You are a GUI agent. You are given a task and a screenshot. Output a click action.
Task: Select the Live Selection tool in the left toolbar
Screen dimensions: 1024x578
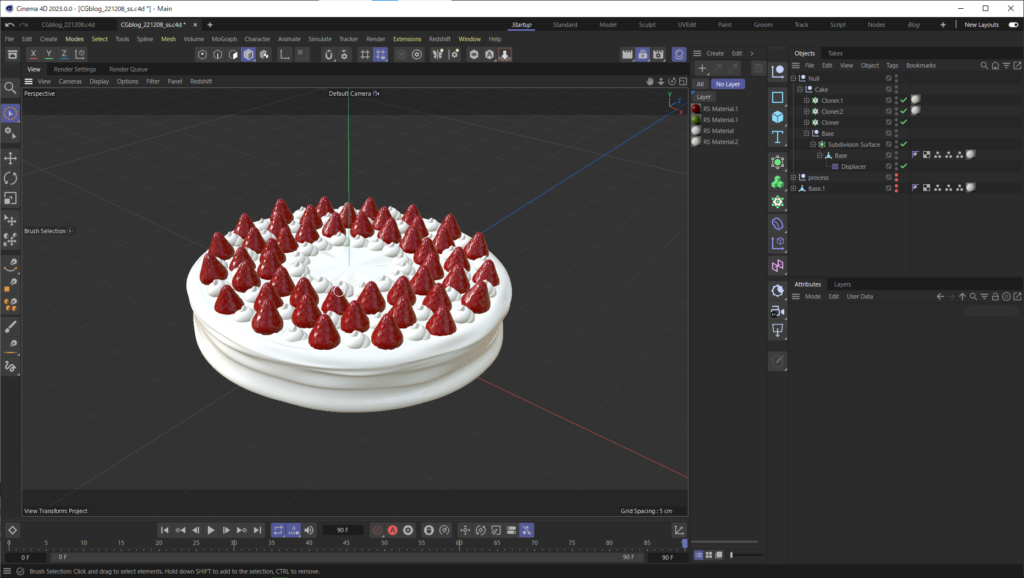tap(12, 113)
